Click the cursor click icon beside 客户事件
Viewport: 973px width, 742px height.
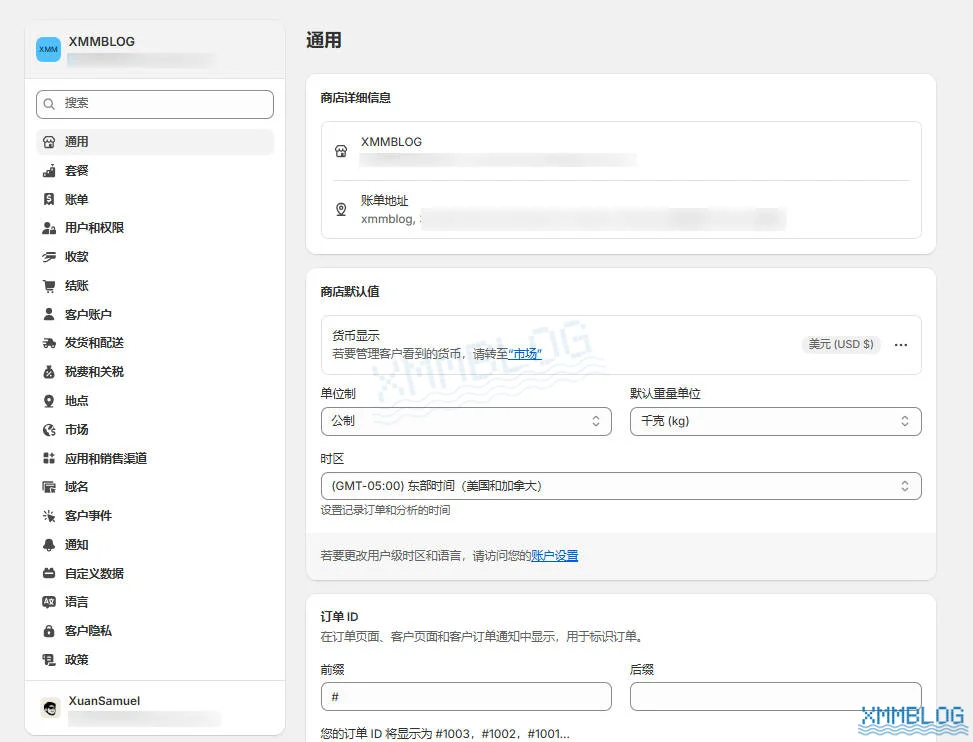tap(49, 516)
